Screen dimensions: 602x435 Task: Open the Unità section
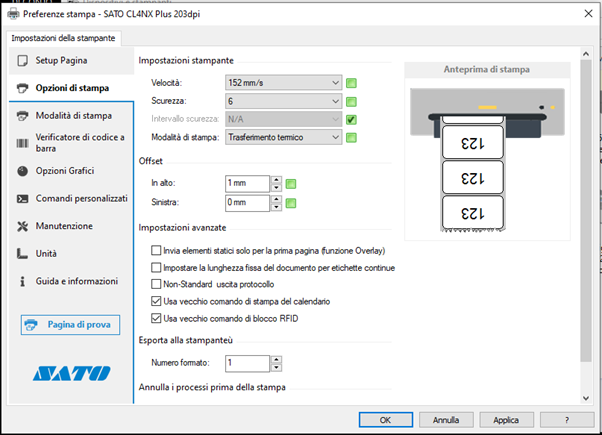pyautogui.click(x=71, y=254)
